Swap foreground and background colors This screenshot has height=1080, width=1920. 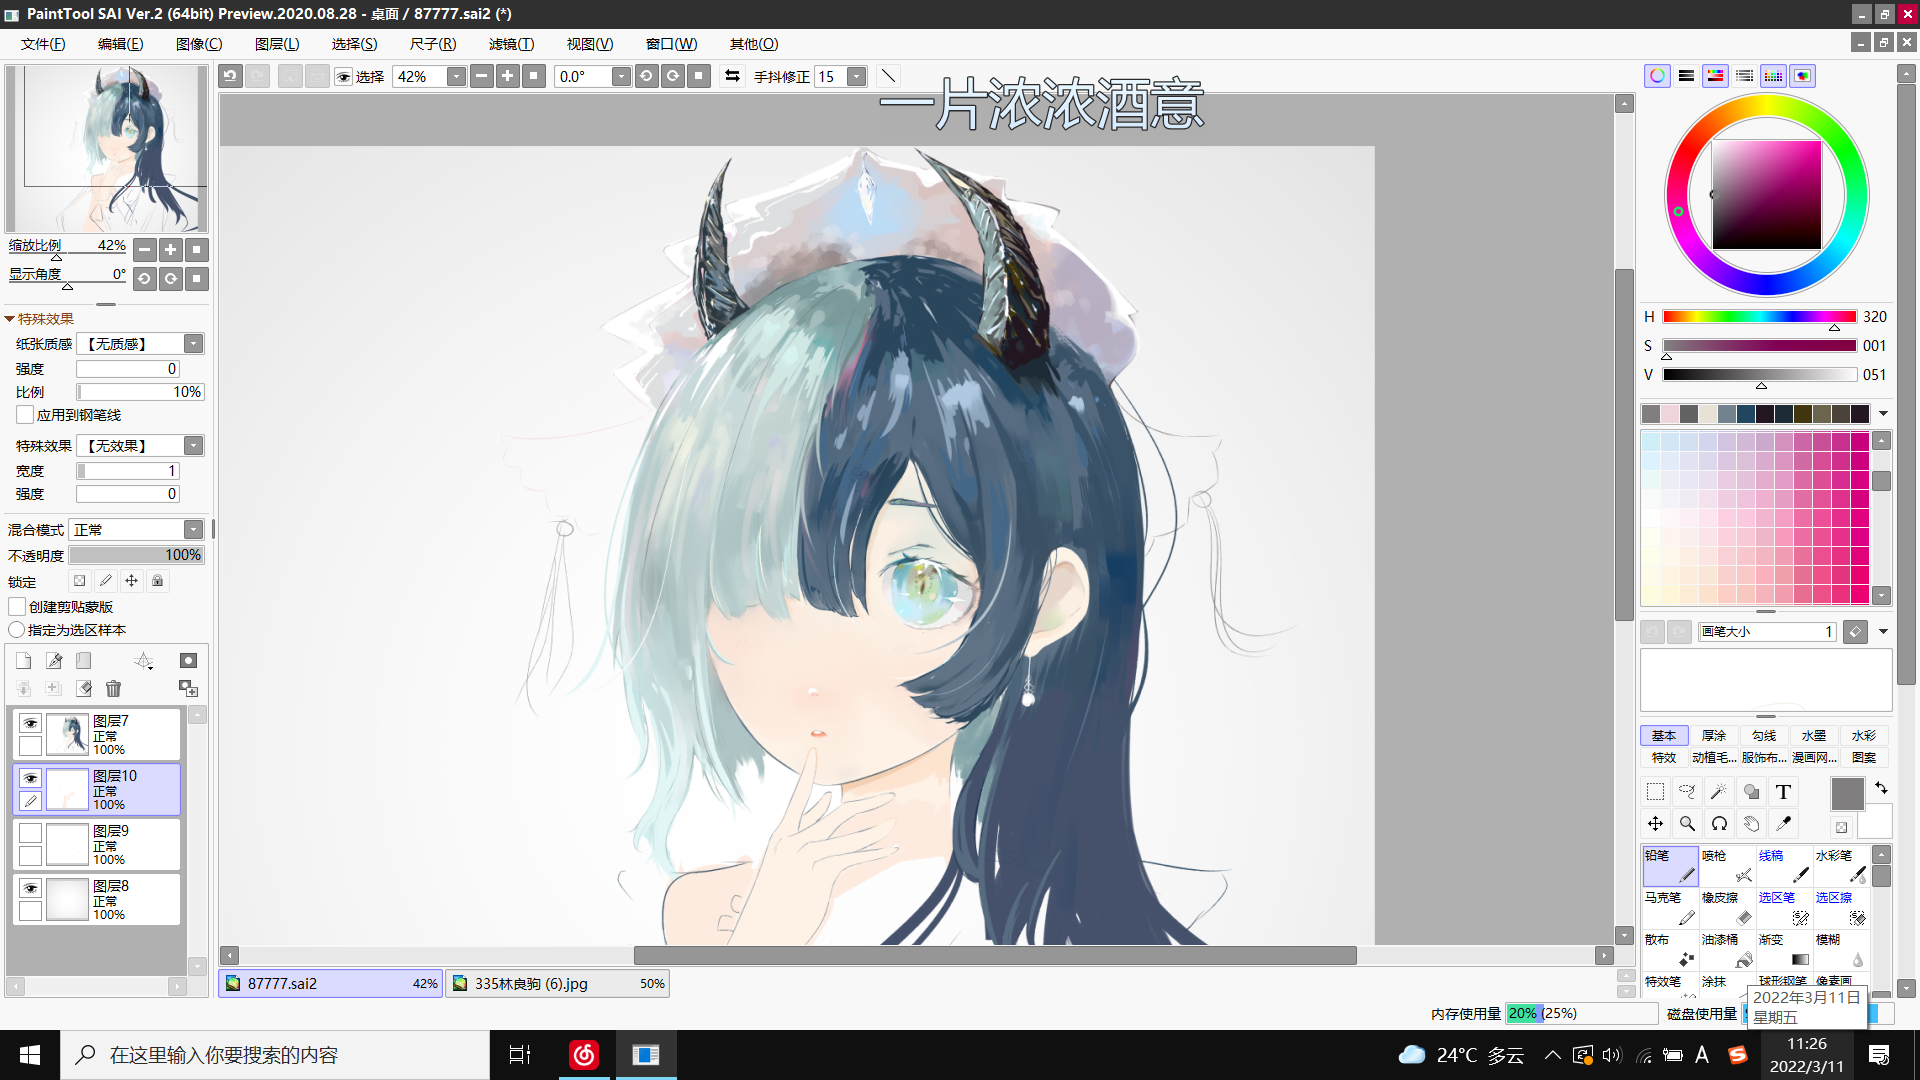pyautogui.click(x=1881, y=788)
